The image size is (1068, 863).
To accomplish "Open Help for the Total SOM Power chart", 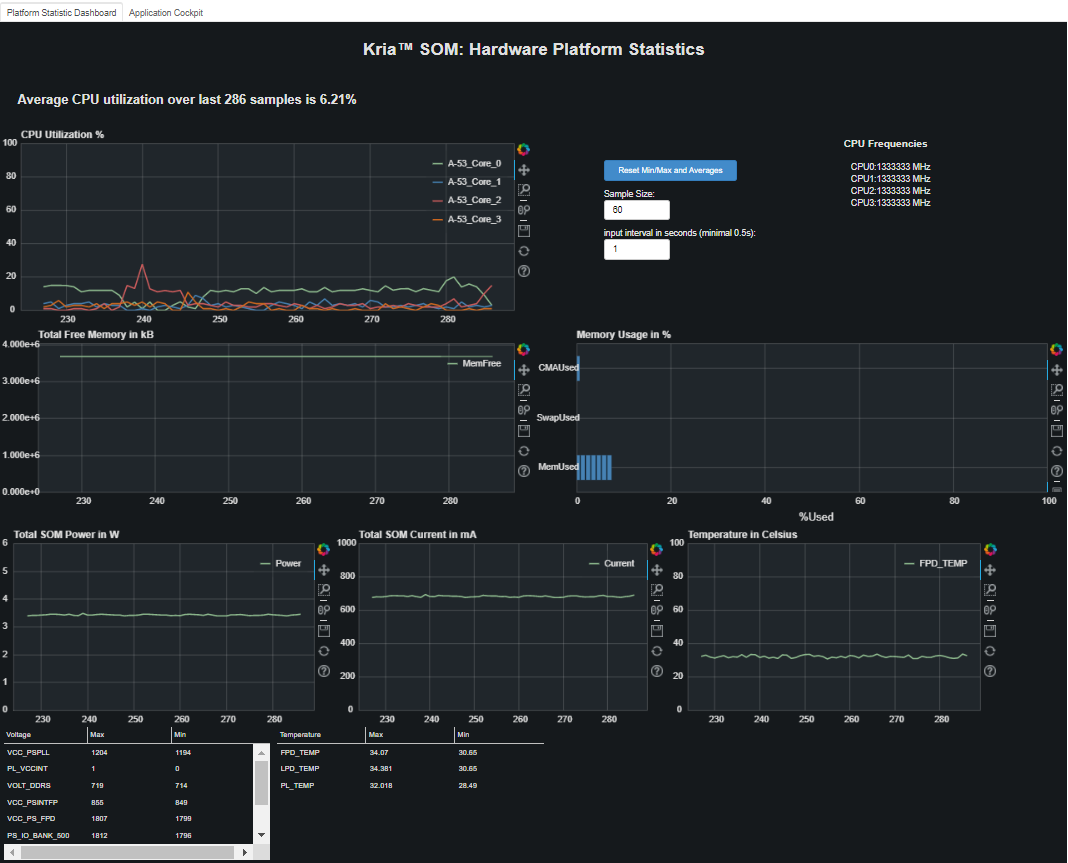I will pos(324,671).
